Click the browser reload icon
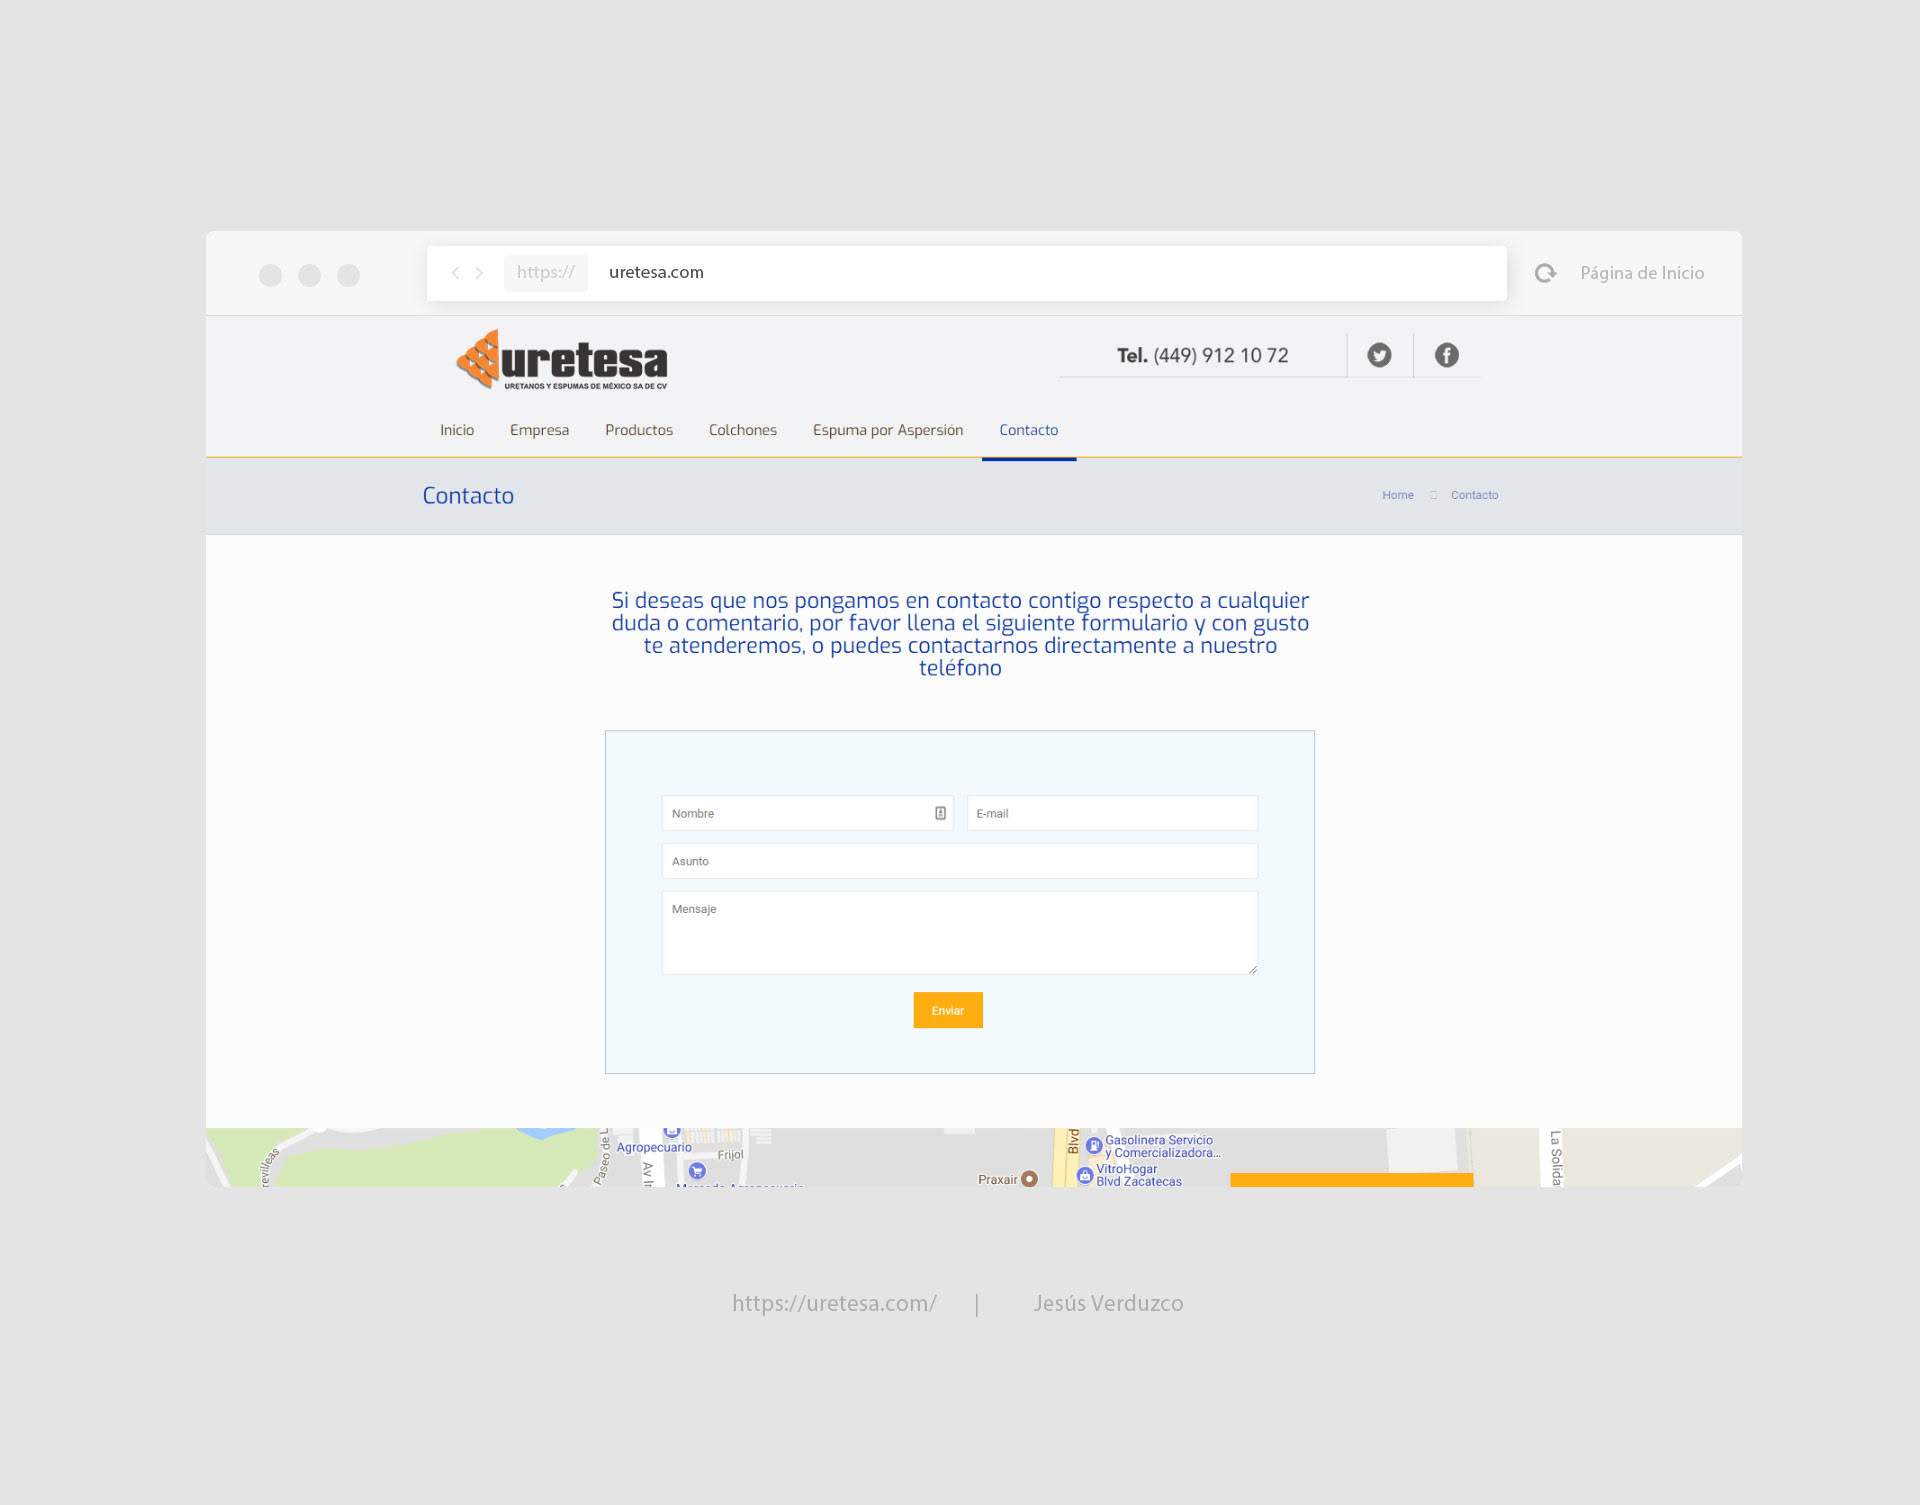1920x1505 pixels. [x=1545, y=273]
